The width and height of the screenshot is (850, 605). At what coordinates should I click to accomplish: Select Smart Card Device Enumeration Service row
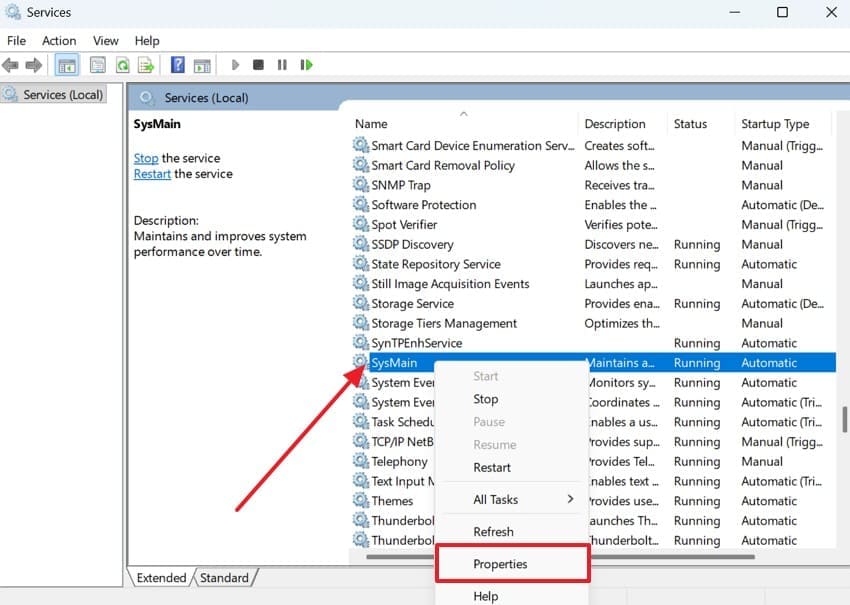(592, 145)
